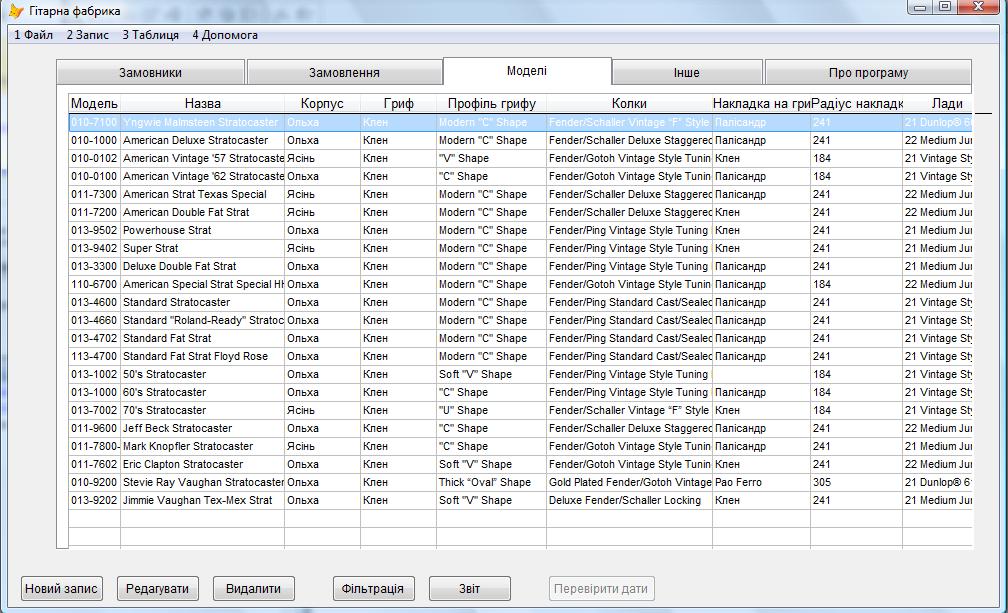The height and width of the screenshot is (613, 1008).
Task: Select the Mark Knopfler Stratocaster cell
Action: point(202,446)
